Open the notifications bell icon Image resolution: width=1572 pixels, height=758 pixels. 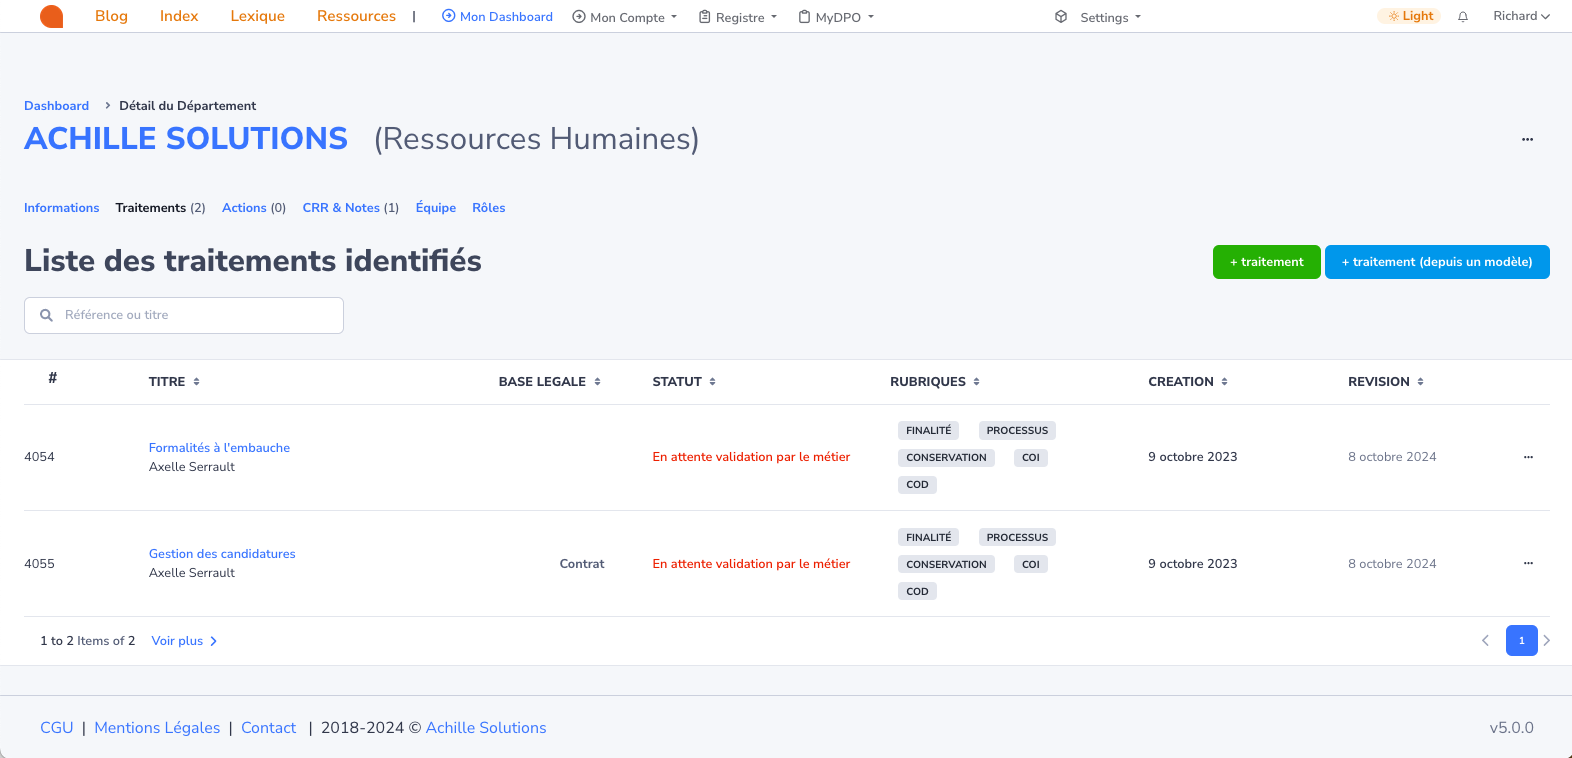pos(1463,17)
